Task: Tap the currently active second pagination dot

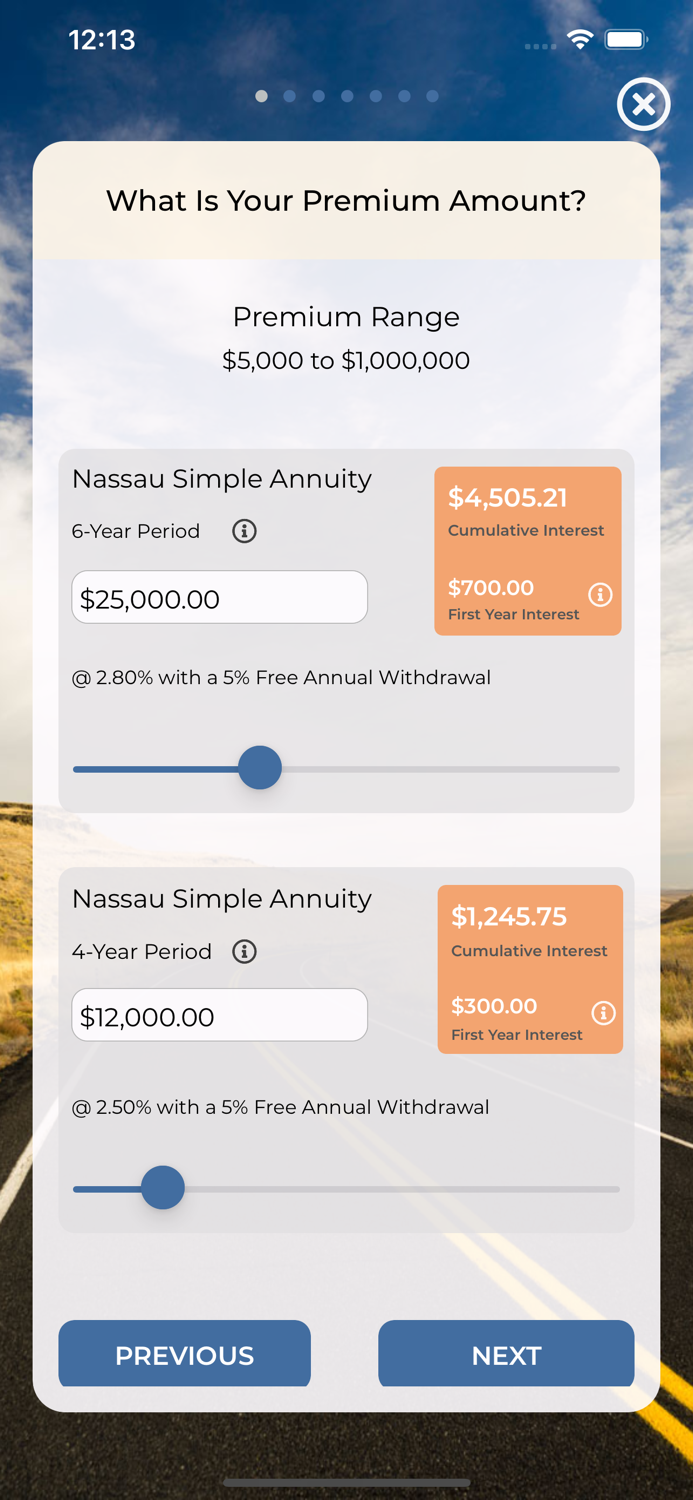Action: [x=290, y=96]
